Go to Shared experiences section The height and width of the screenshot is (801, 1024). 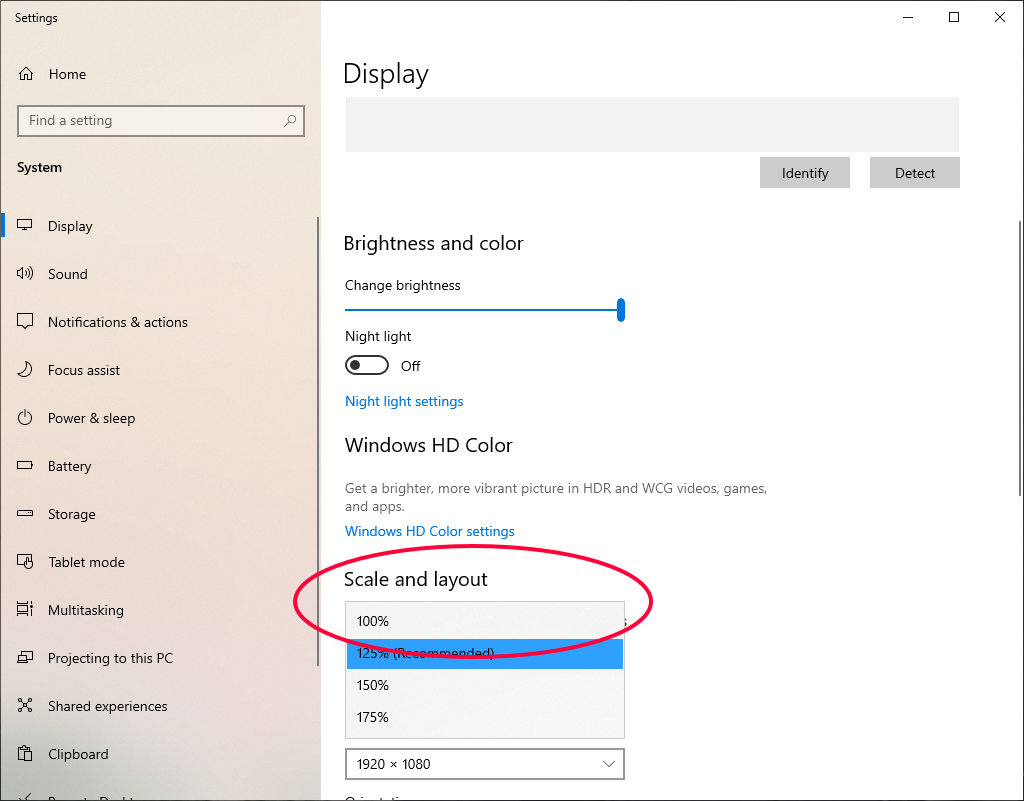[x=107, y=706]
